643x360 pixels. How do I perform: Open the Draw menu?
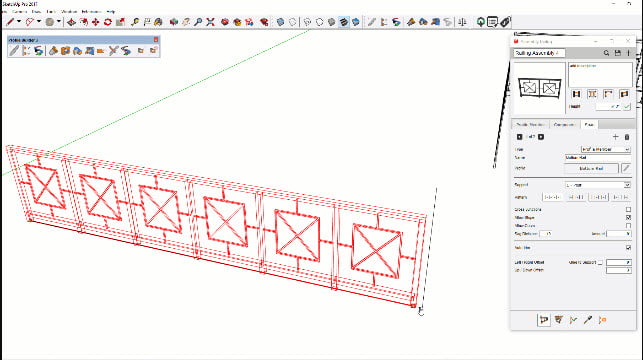coord(36,11)
